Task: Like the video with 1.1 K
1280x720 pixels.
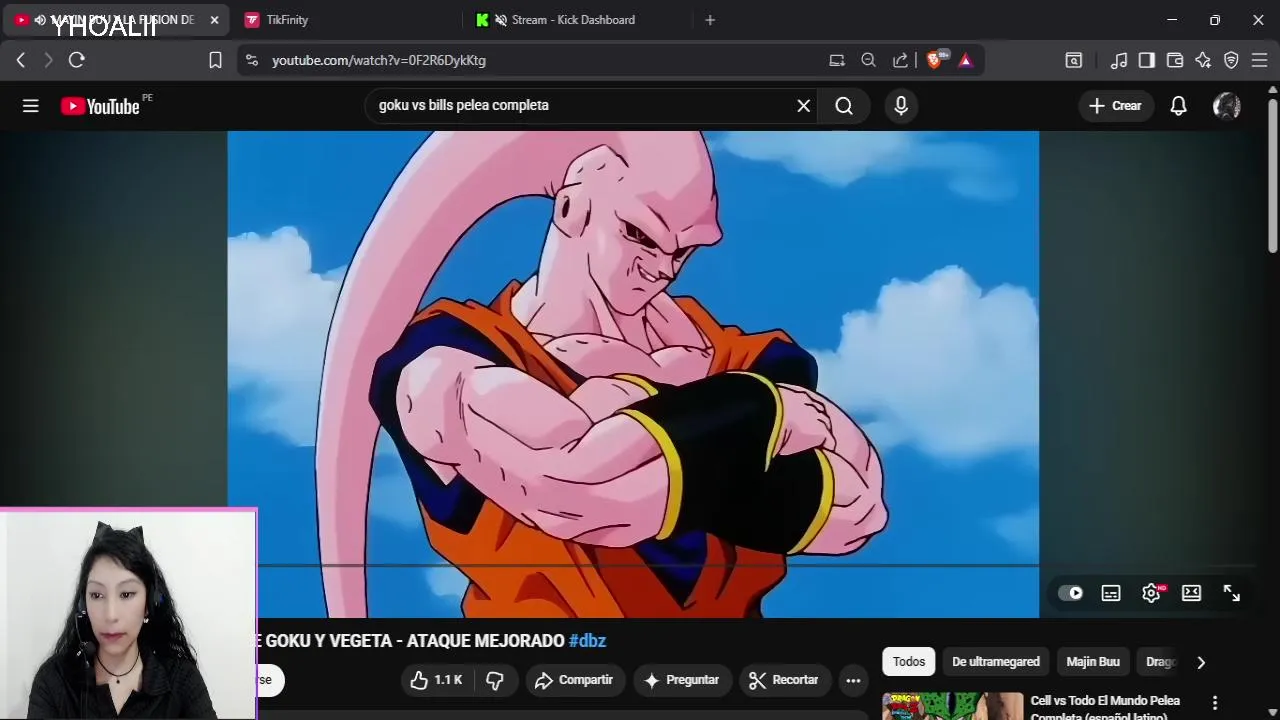Action: pyautogui.click(x=436, y=680)
